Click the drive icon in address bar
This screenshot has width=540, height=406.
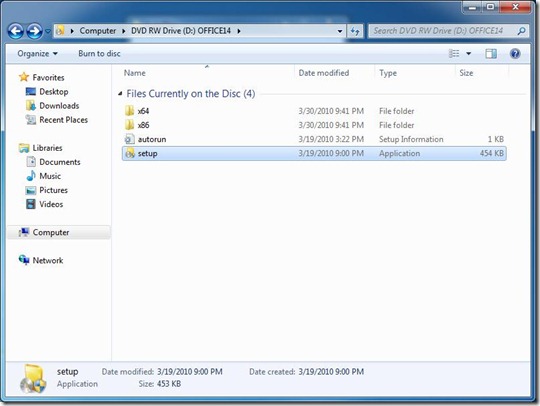tap(60, 31)
